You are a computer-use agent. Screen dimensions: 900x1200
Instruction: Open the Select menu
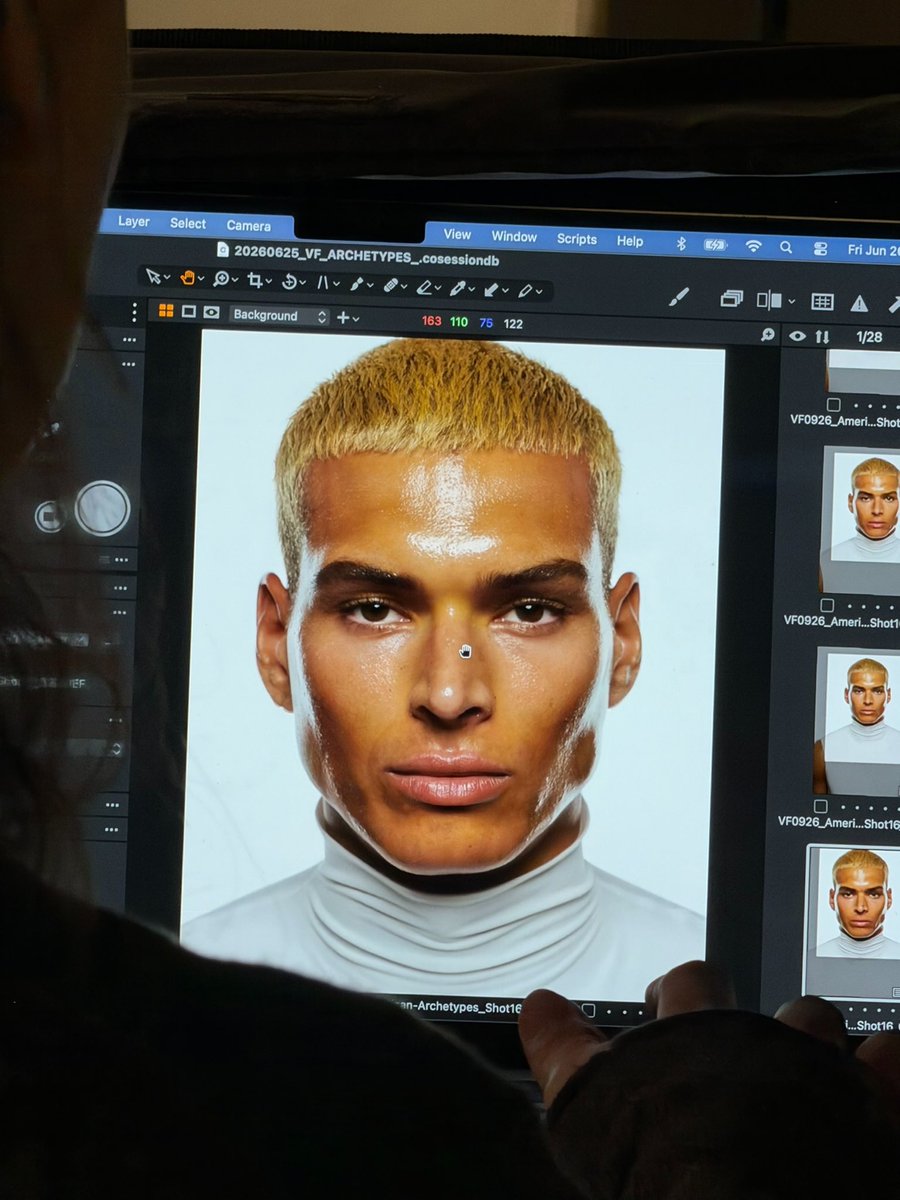tap(187, 224)
